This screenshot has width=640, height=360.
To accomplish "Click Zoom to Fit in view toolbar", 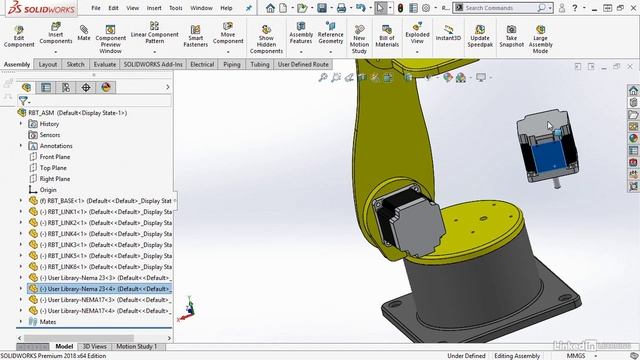I will point(322,77).
